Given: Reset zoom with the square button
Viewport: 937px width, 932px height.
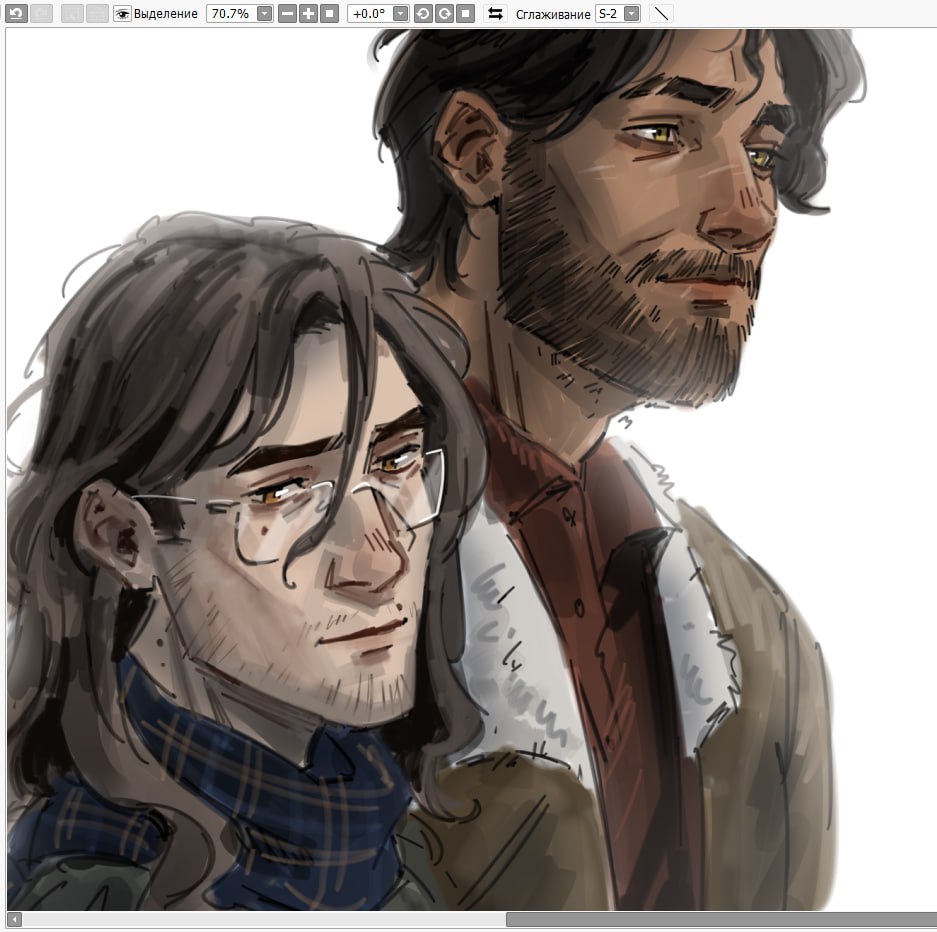Looking at the screenshot, I should click(x=329, y=13).
